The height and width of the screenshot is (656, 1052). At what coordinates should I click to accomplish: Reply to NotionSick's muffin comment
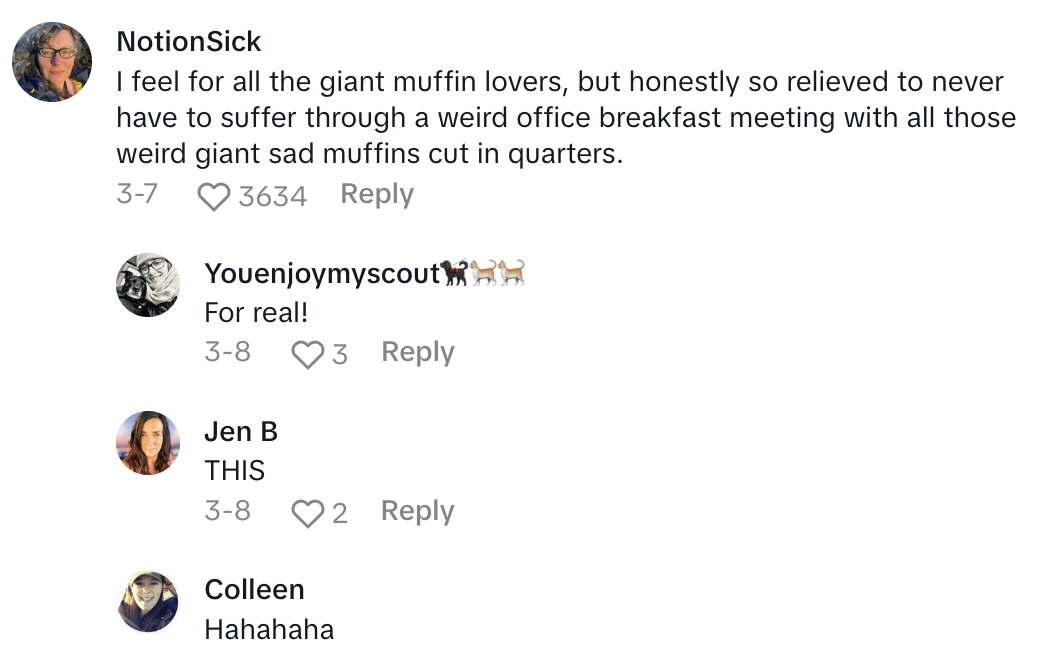click(376, 194)
